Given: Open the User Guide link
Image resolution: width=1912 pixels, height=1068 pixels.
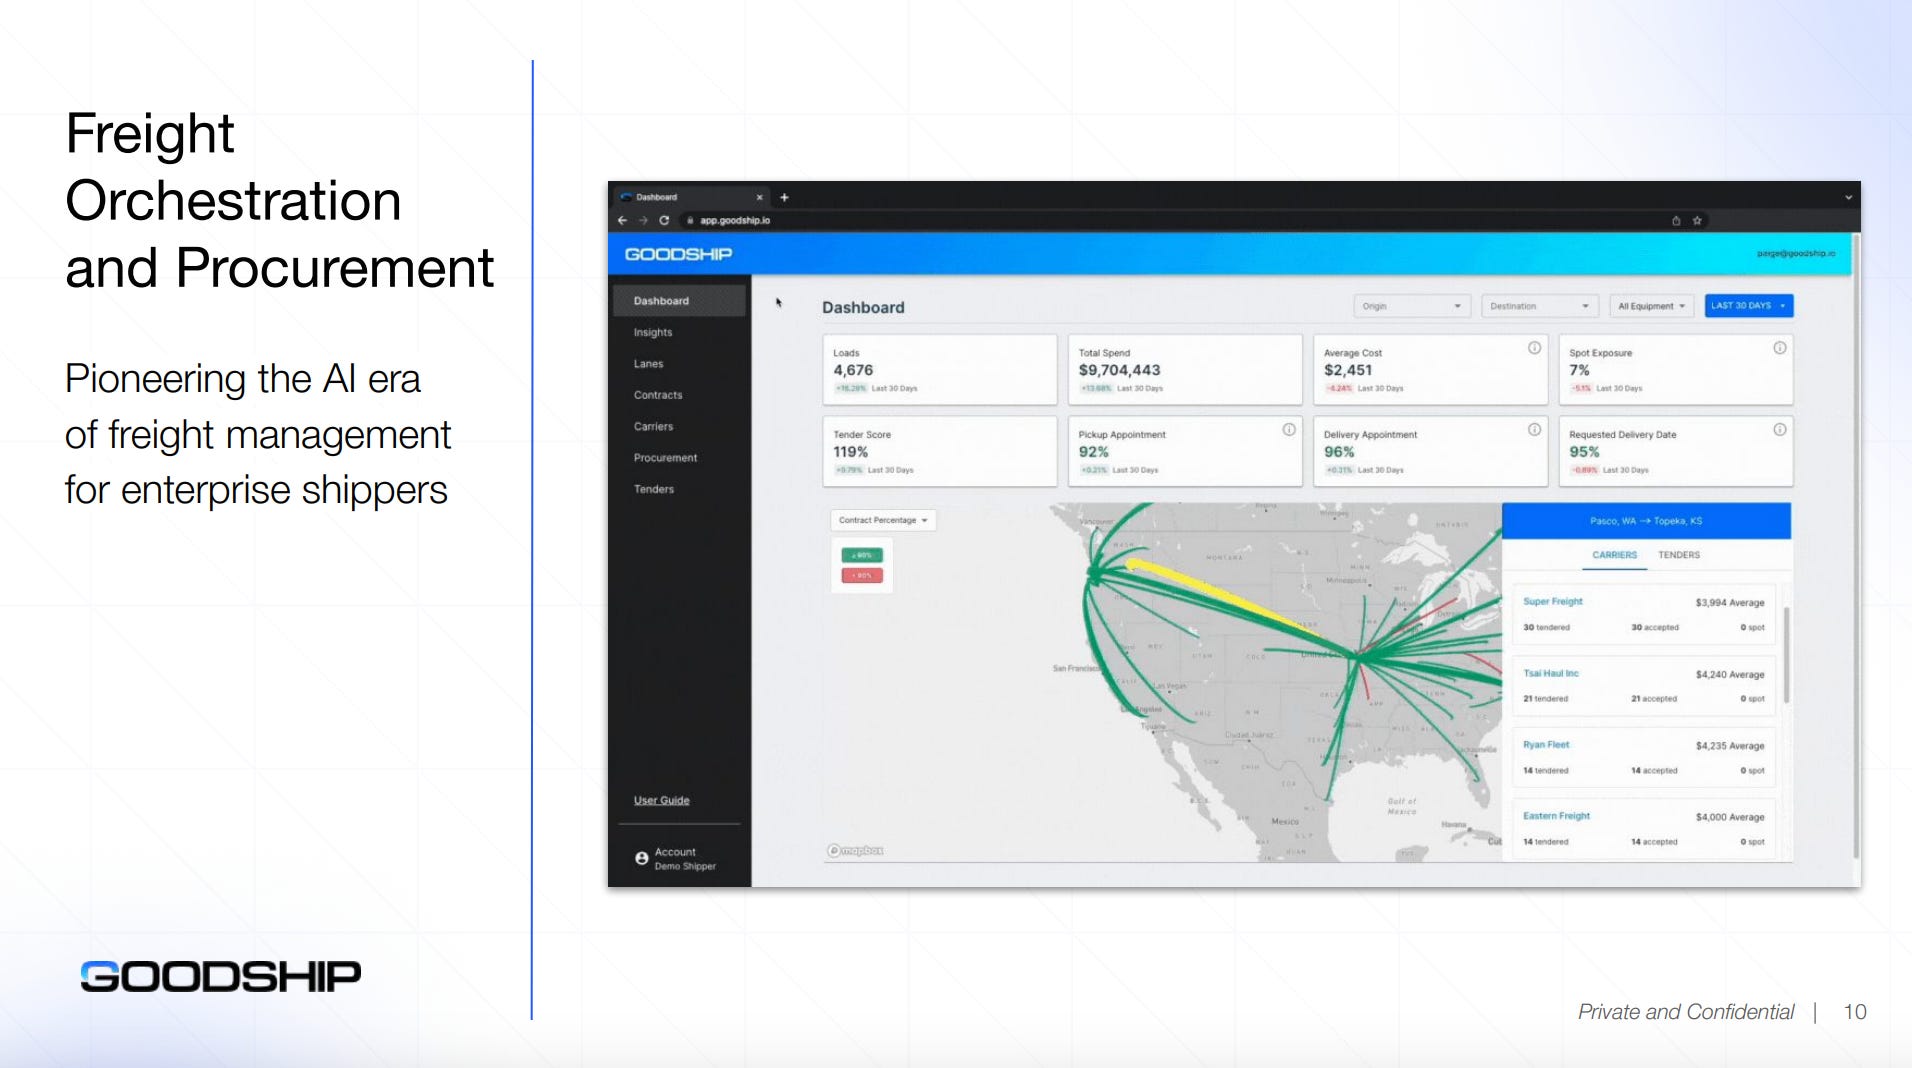Looking at the screenshot, I should [x=661, y=800].
